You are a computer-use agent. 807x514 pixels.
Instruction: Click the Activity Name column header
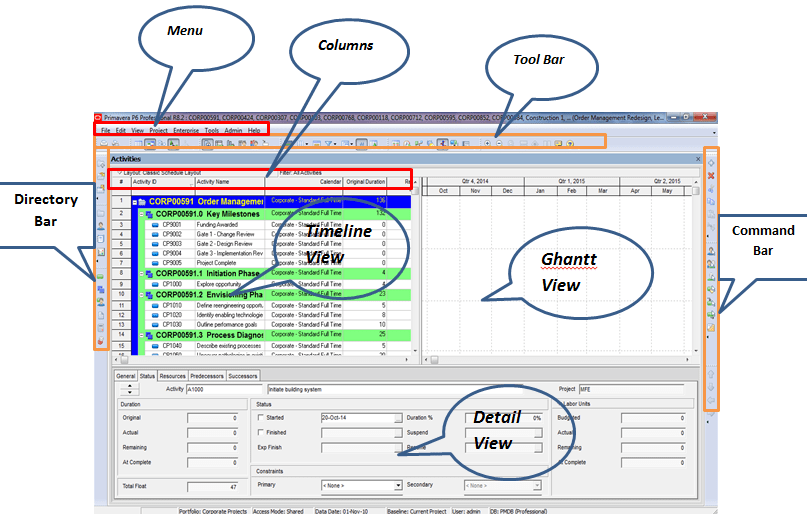tap(230, 182)
